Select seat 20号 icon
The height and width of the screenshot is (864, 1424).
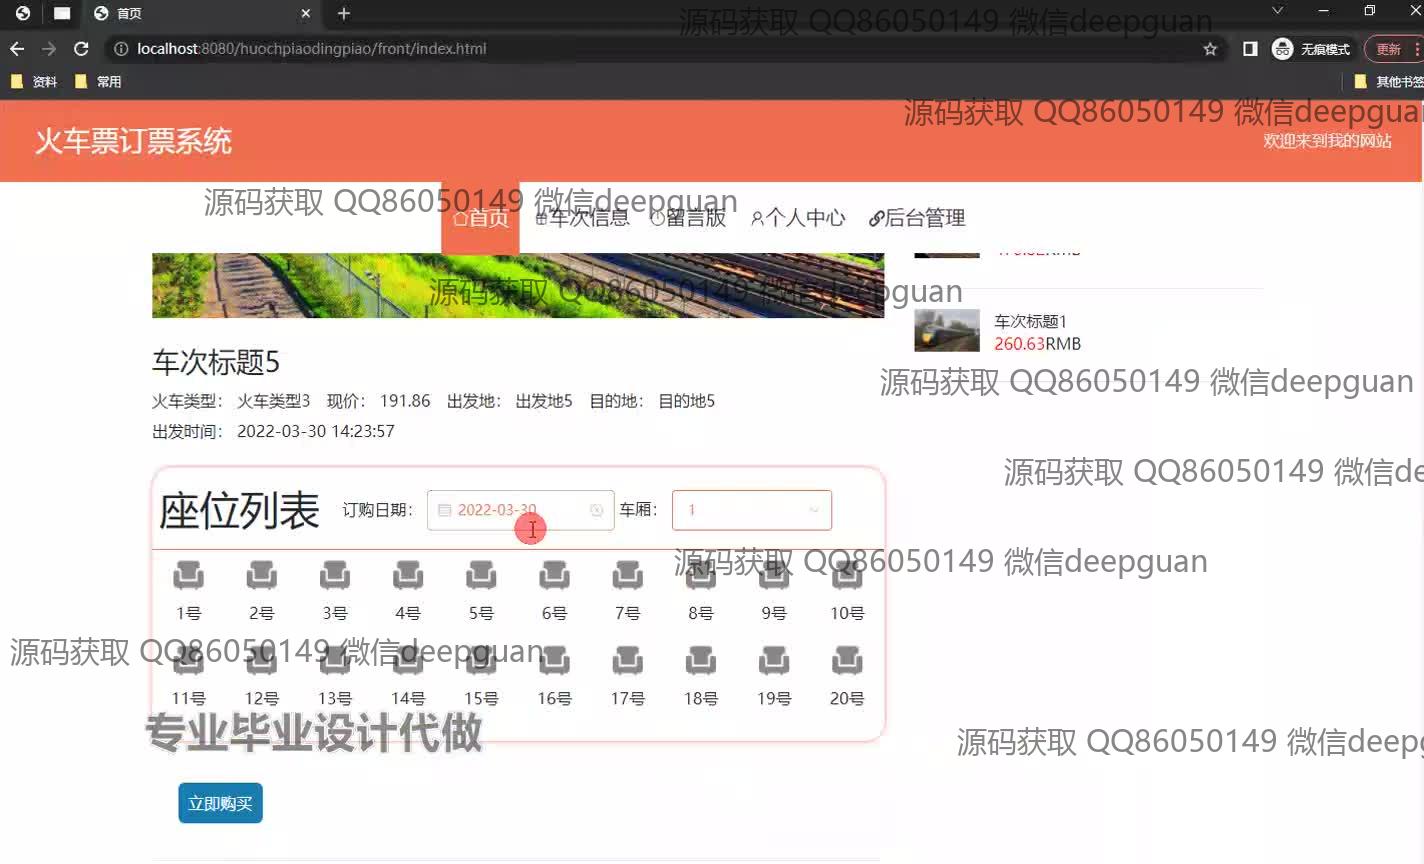[847, 661]
